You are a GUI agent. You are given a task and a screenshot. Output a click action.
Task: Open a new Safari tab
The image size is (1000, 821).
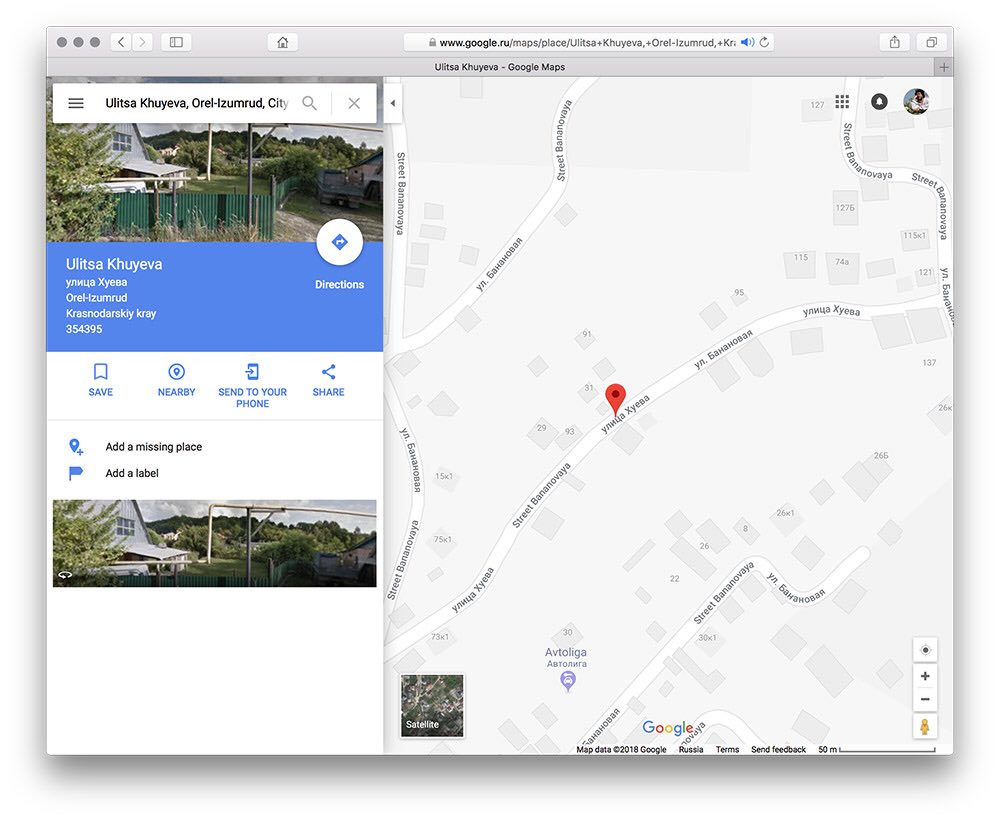click(944, 67)
